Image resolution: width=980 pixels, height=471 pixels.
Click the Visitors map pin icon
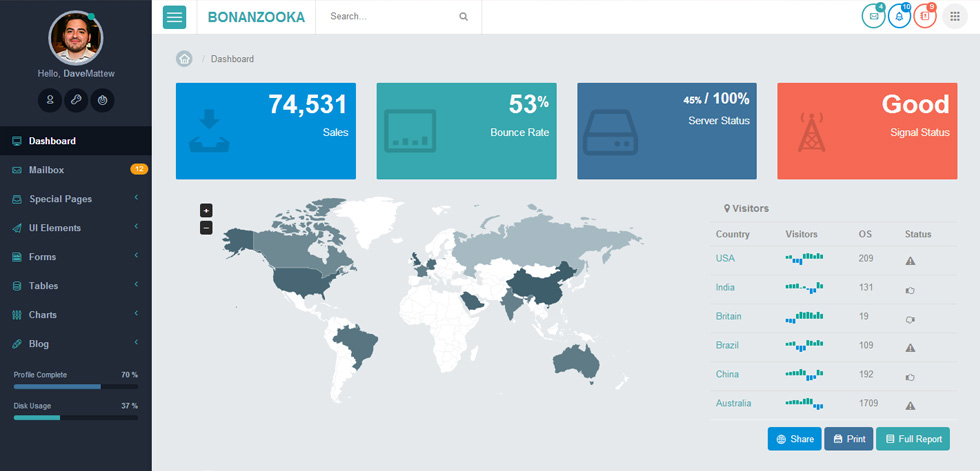coord(727,208)
